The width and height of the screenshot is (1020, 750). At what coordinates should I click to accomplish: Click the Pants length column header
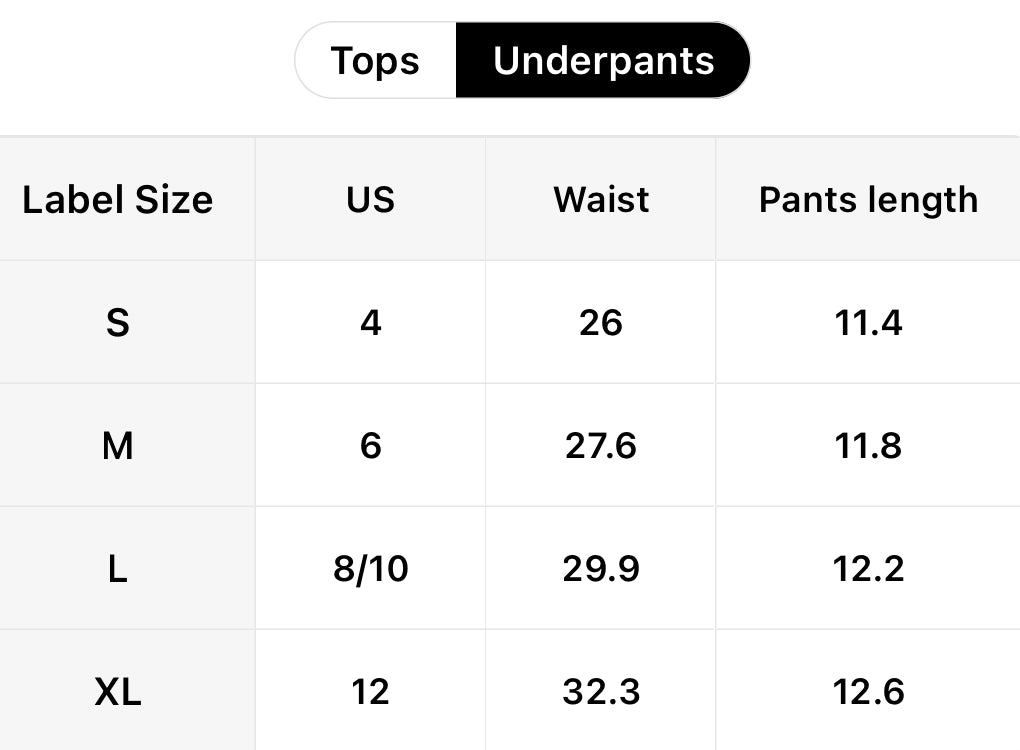point(868,199)
